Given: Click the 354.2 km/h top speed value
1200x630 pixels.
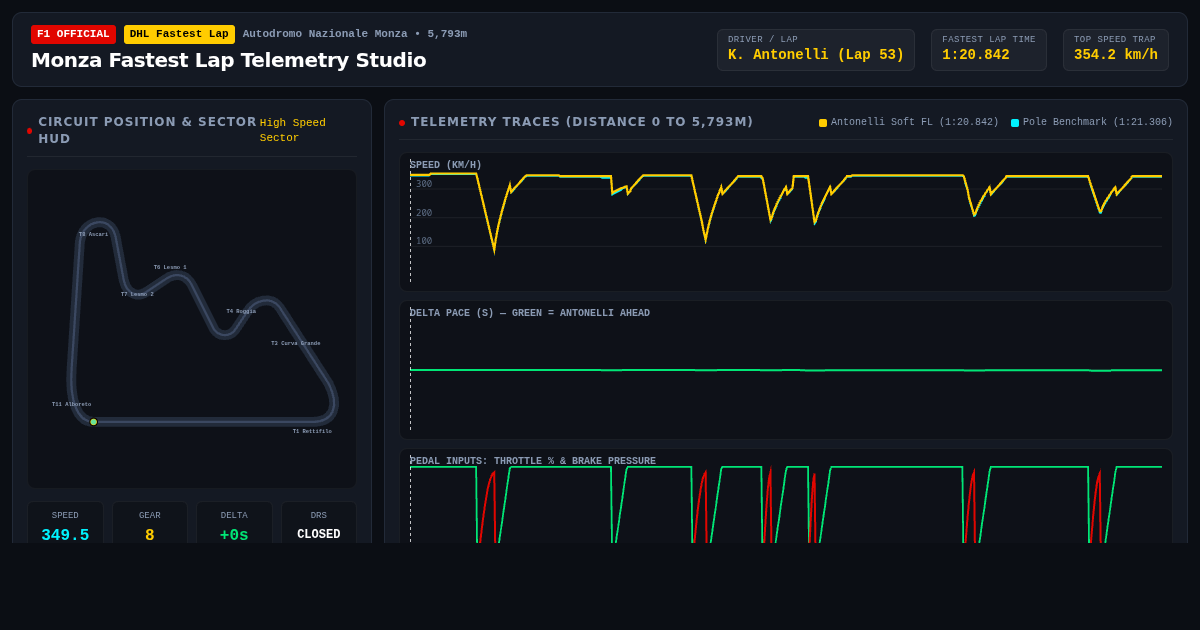Looking at the screenshot, I should [1116, 55].
